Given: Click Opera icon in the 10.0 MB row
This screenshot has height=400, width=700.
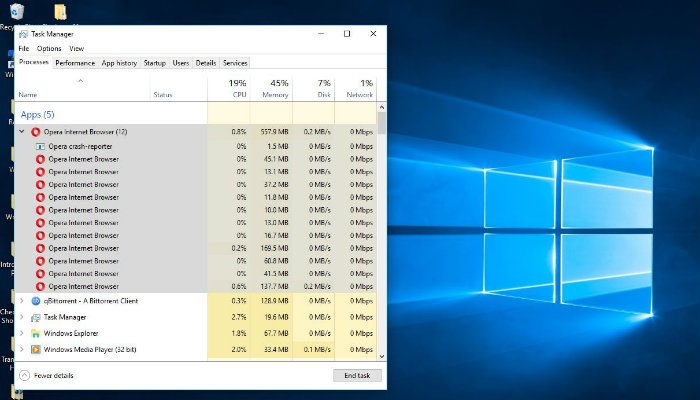Looking at the screenshot, I should point(40,210).
